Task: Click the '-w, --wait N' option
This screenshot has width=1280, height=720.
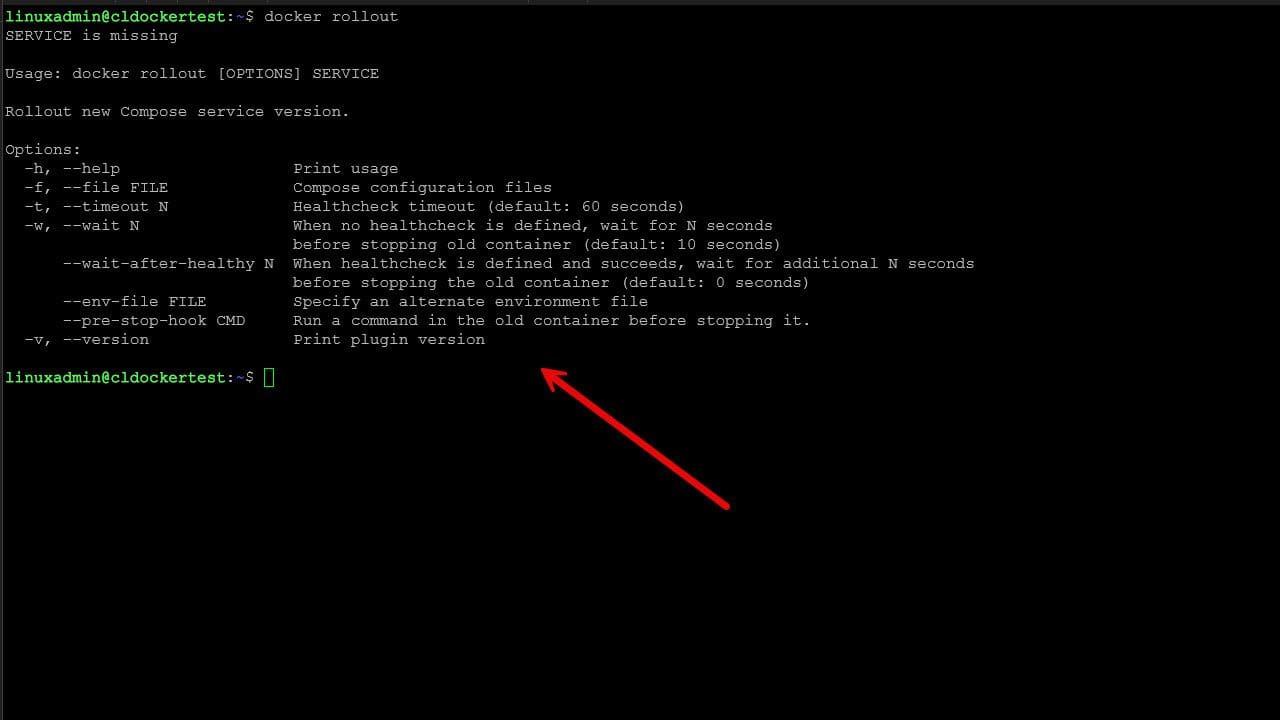Action: click(82, 225)
